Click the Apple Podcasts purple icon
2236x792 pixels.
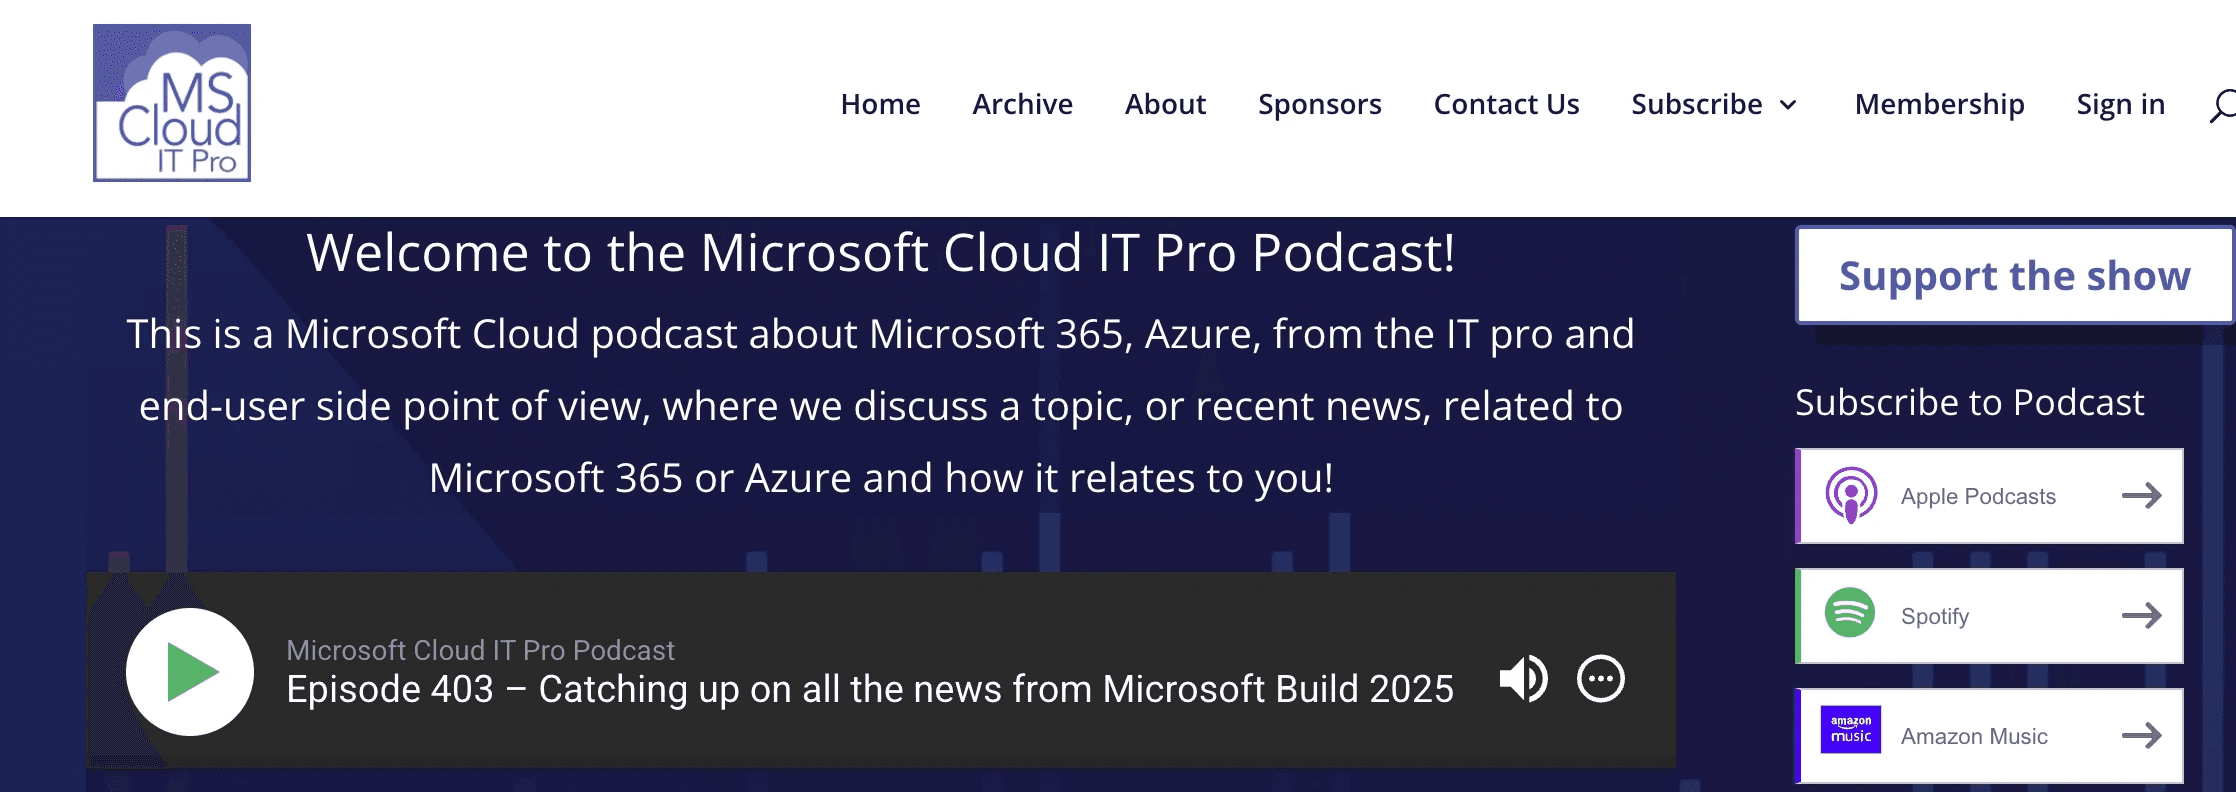point(1851,495)
